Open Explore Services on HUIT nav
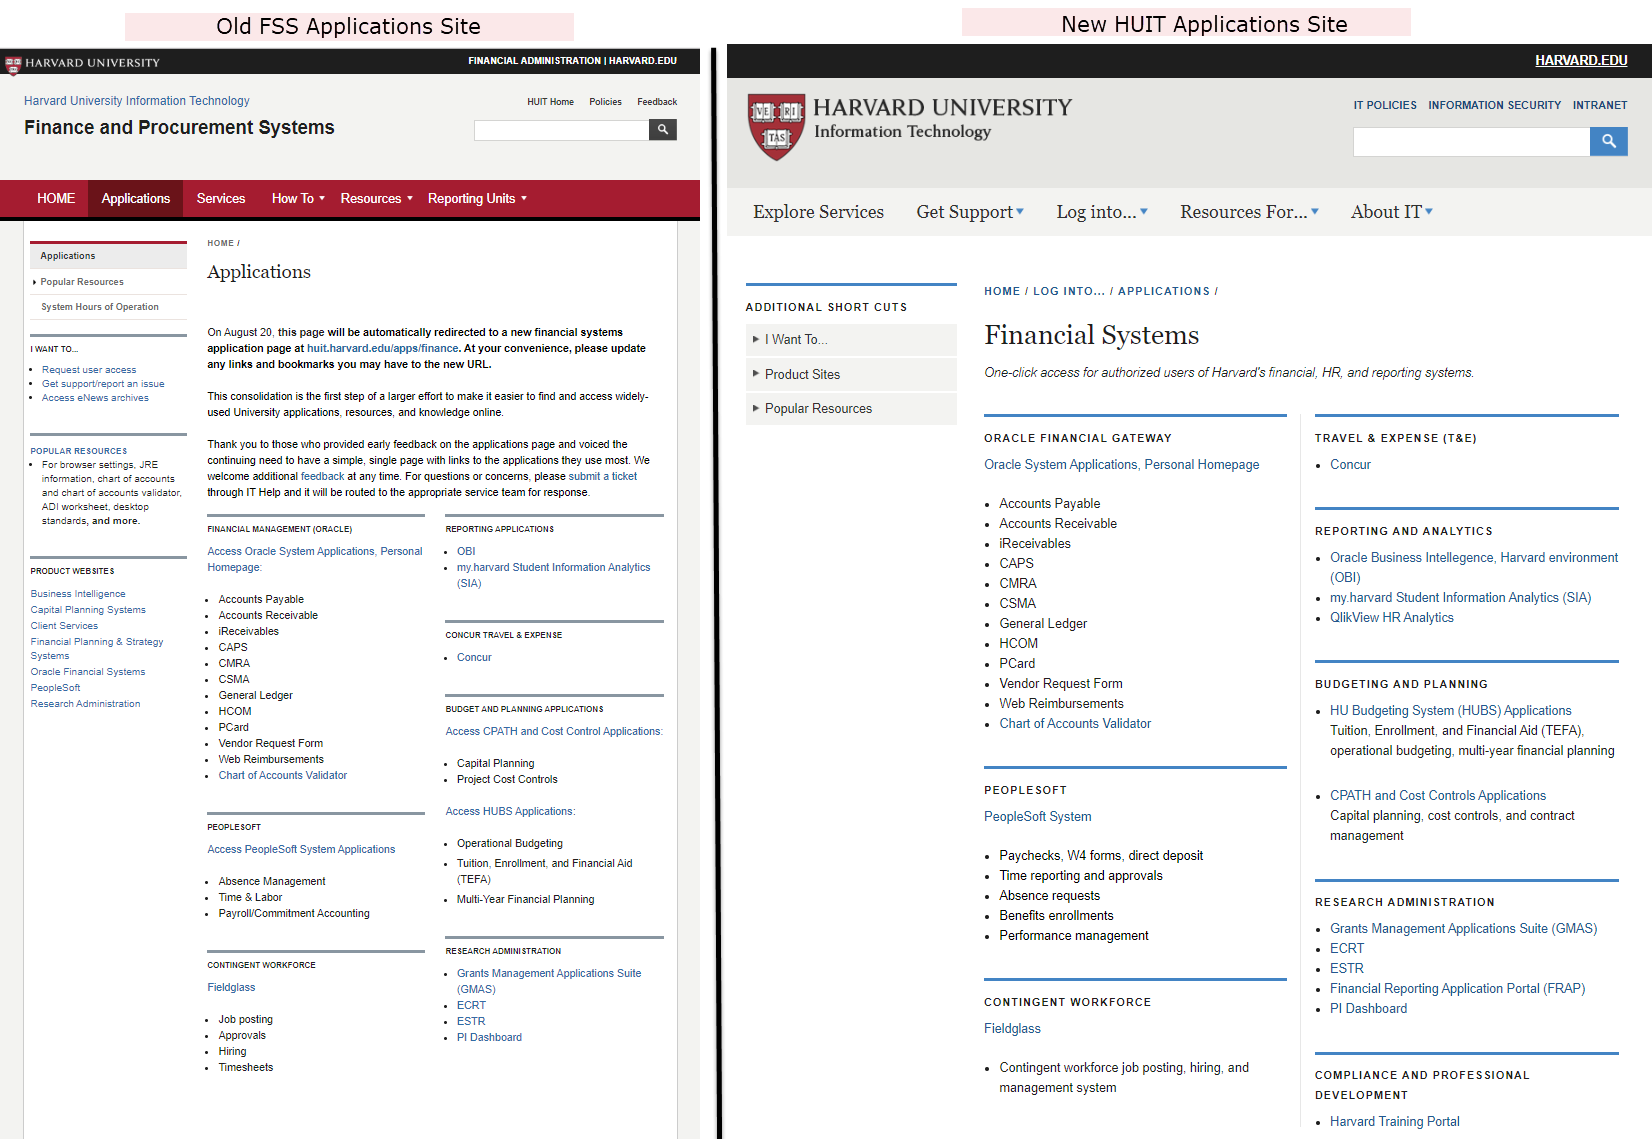The image size is (1652, 1139). point(818,212)
